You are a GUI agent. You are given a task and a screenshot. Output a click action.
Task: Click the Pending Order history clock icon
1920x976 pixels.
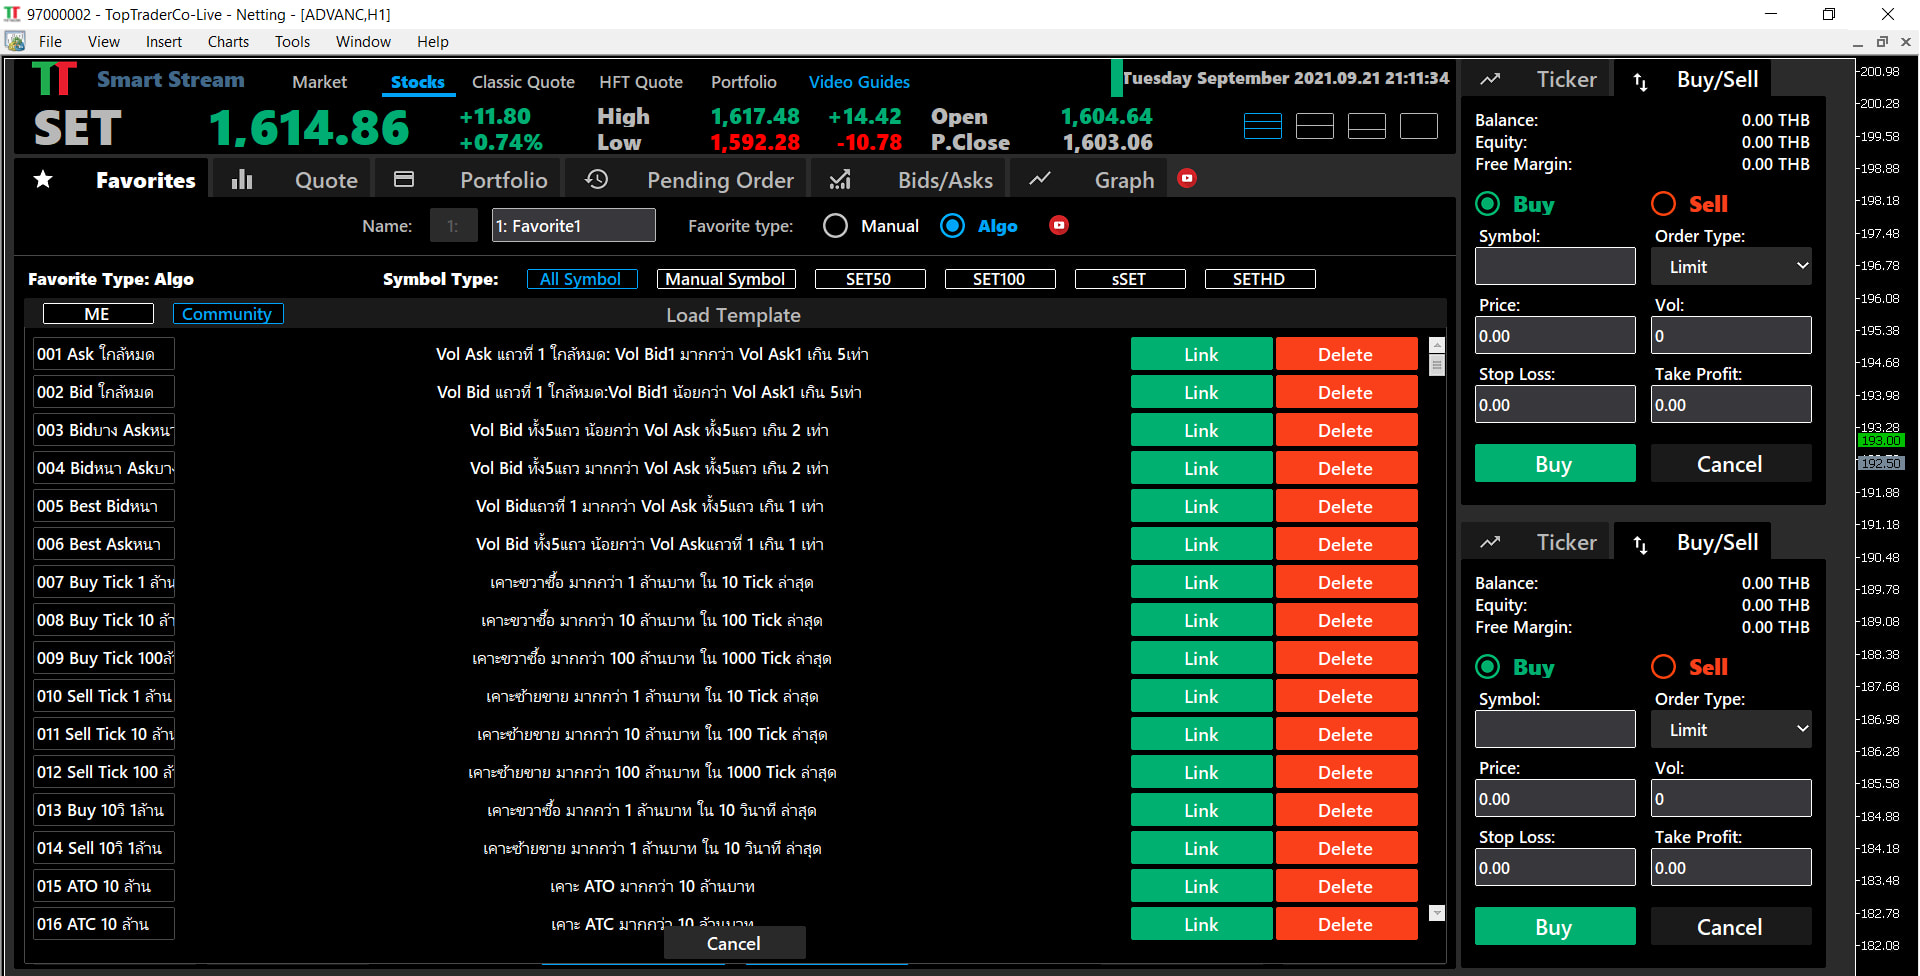(x=596, y=179)
